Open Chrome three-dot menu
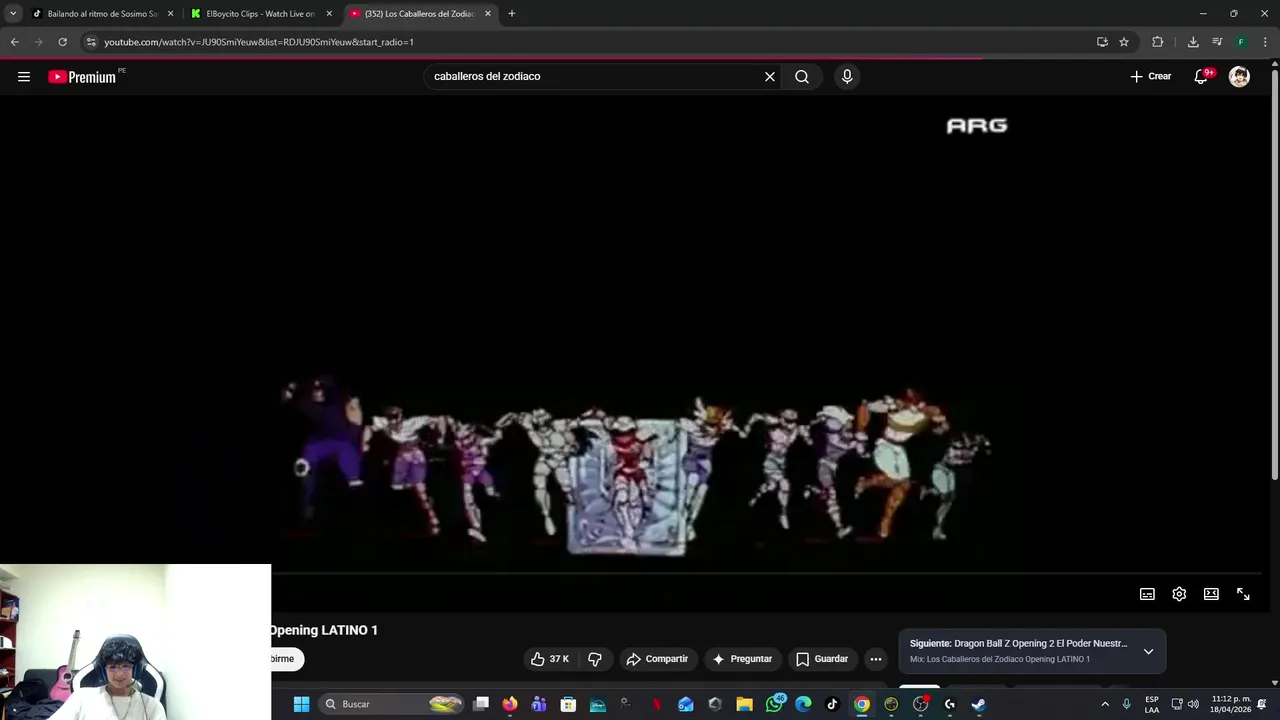This screenshot has height=720, width=1280. coord(1265,42)
